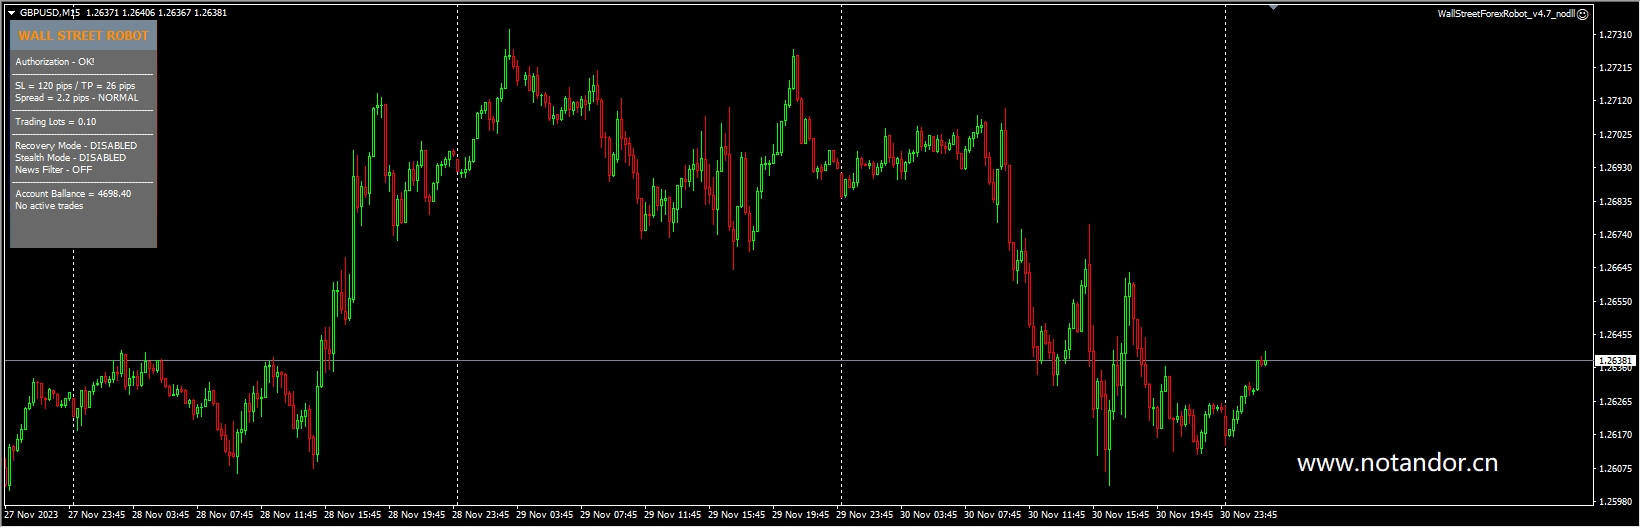Click the WallStreetForexRobot_v4.7_nodll expert name
The width and height of the screenshot is (1641, 528).
tap(1505, 14)
